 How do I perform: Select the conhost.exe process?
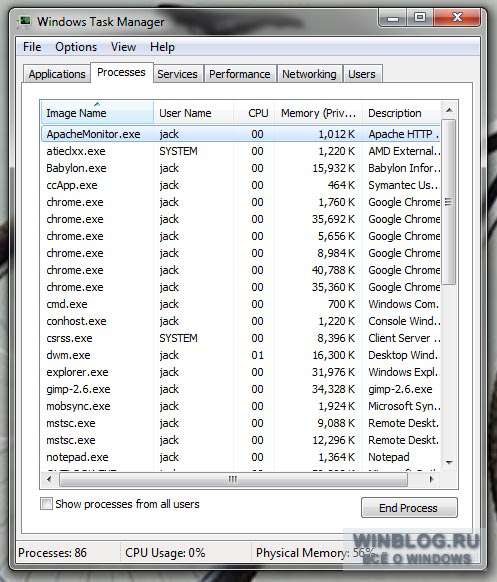[x=241, y=321]
